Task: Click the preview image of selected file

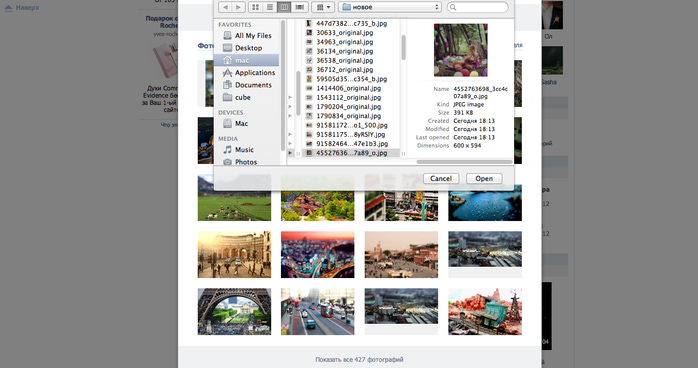Action: pos(461,50)
